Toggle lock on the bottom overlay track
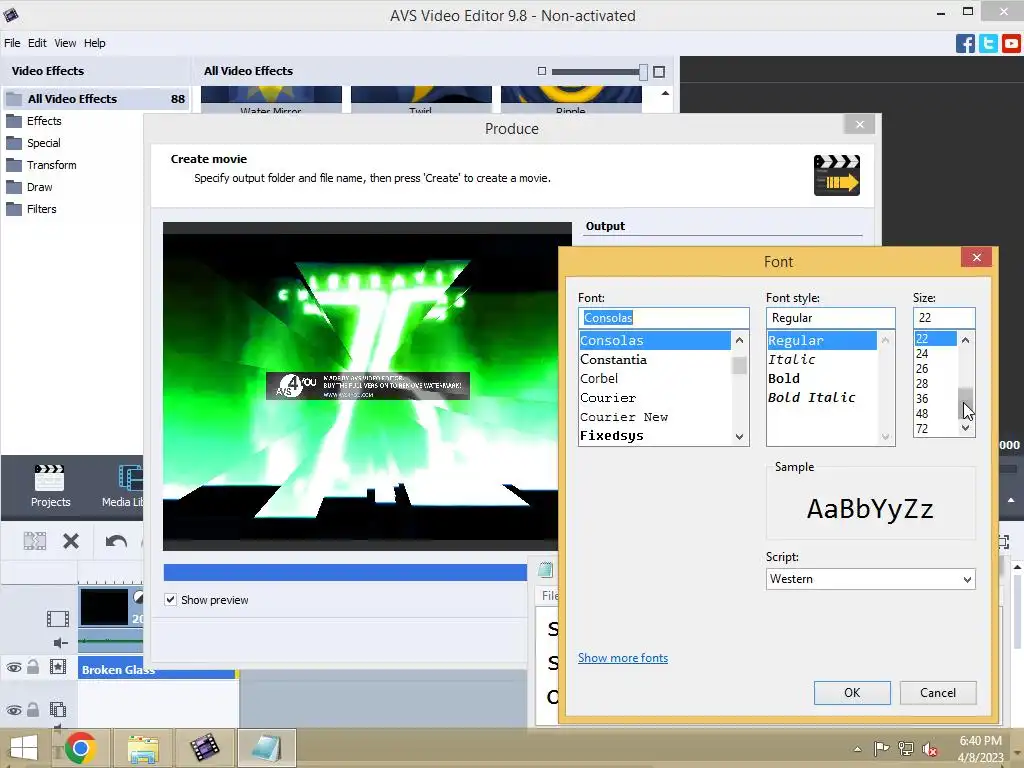1024x768 pixels. click(33, 709)
